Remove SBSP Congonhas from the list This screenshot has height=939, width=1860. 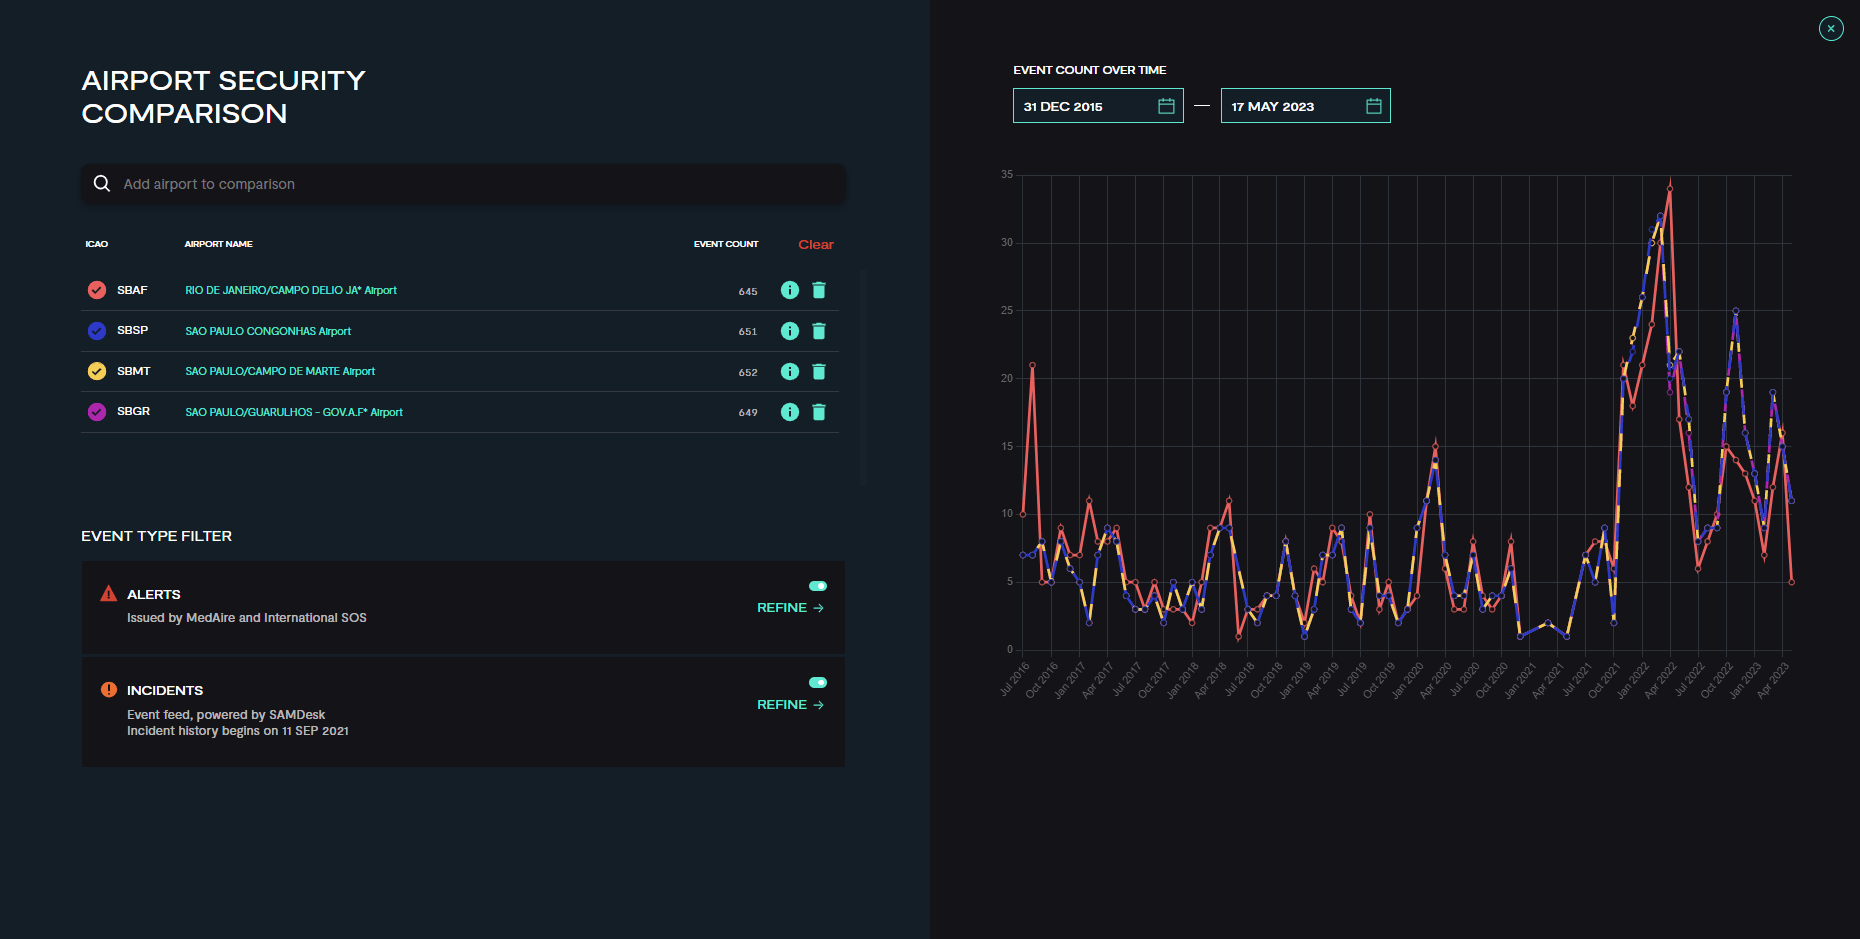pos(819,331)
